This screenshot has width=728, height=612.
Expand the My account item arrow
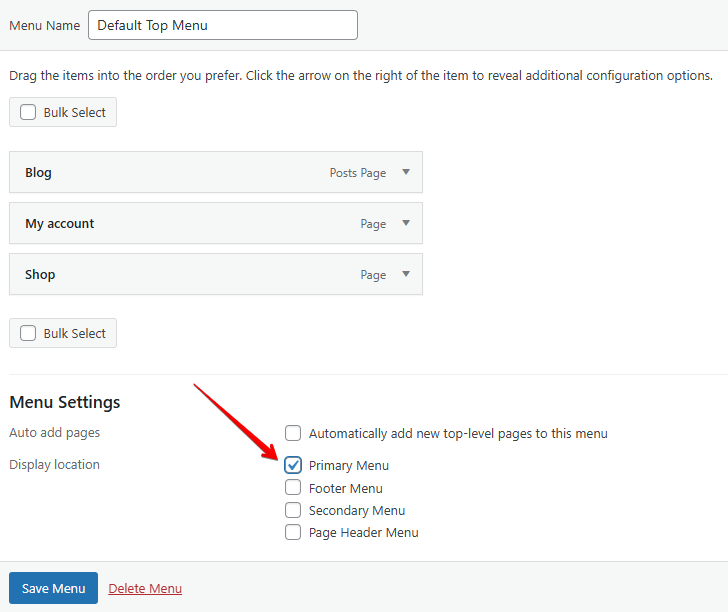[406, 223]
